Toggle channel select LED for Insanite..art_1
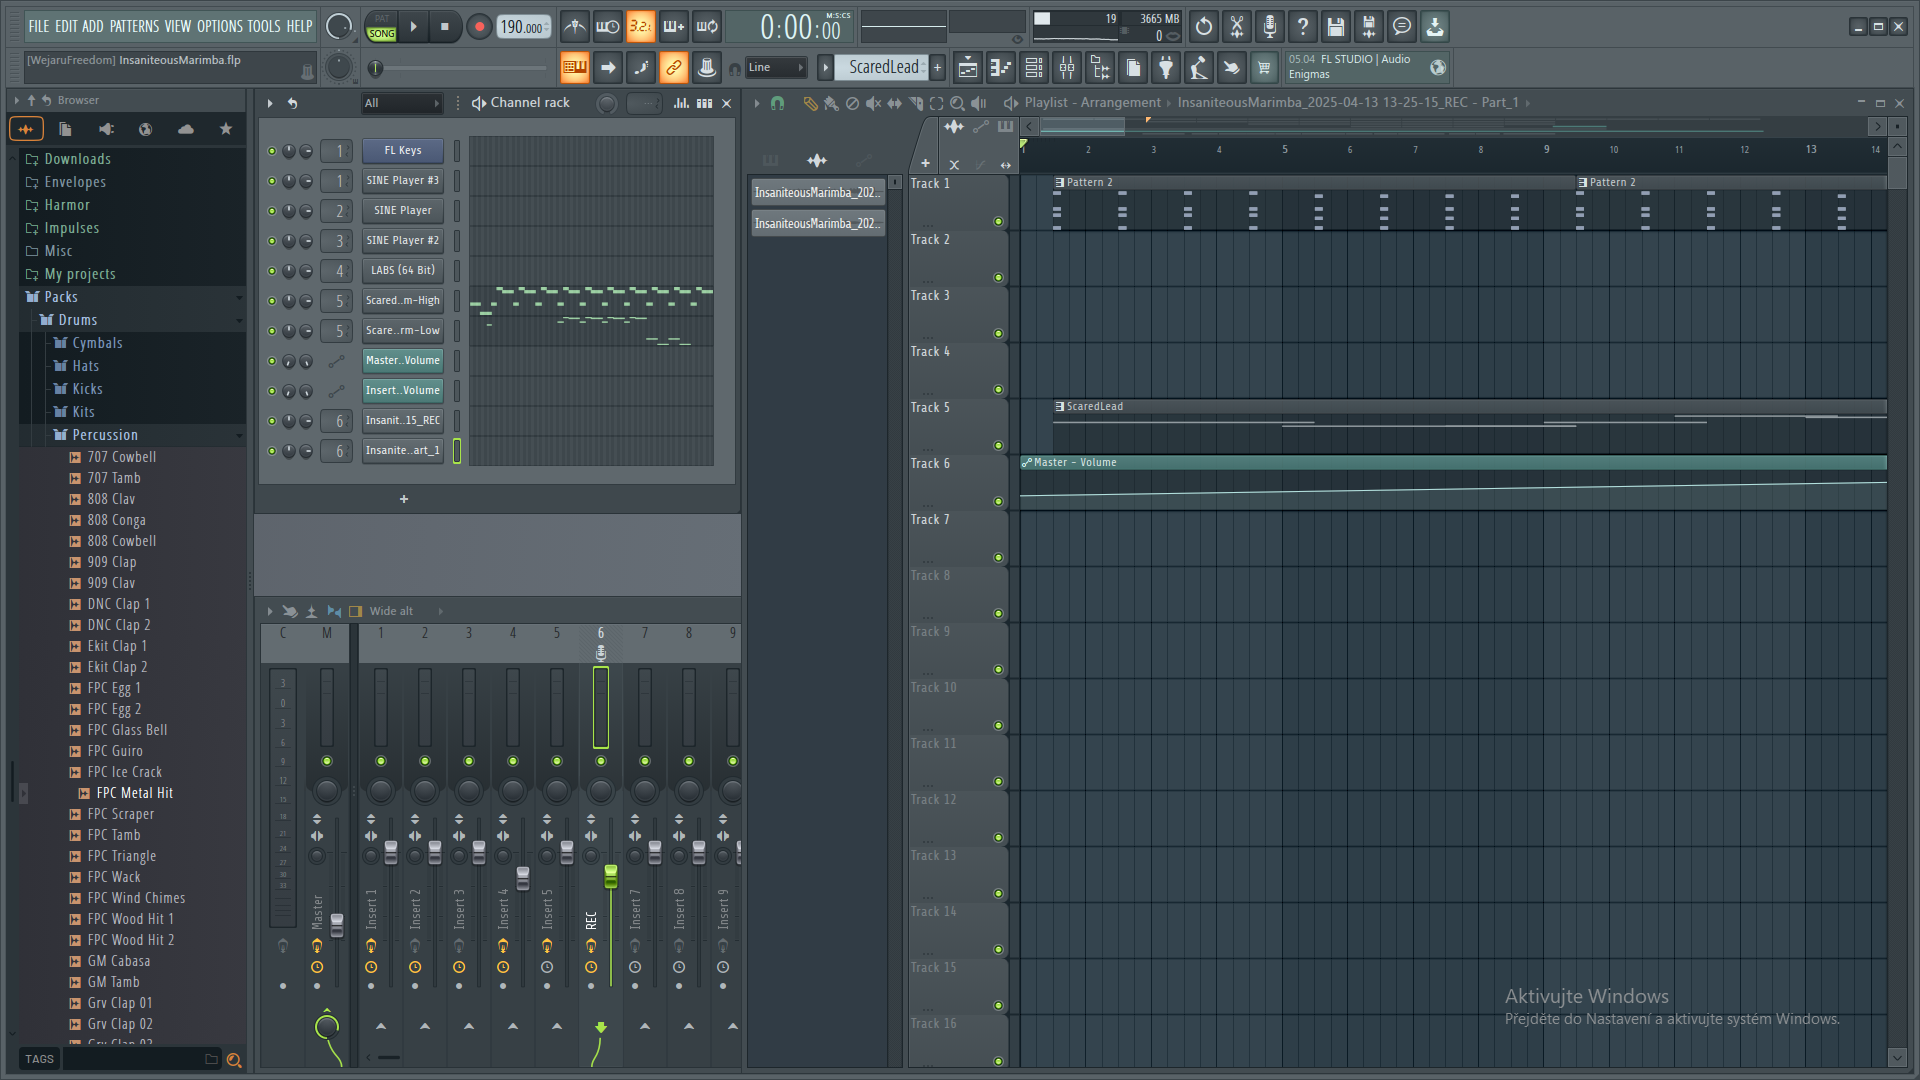This screenshot has width=1920, height=1080. [457, 451]
